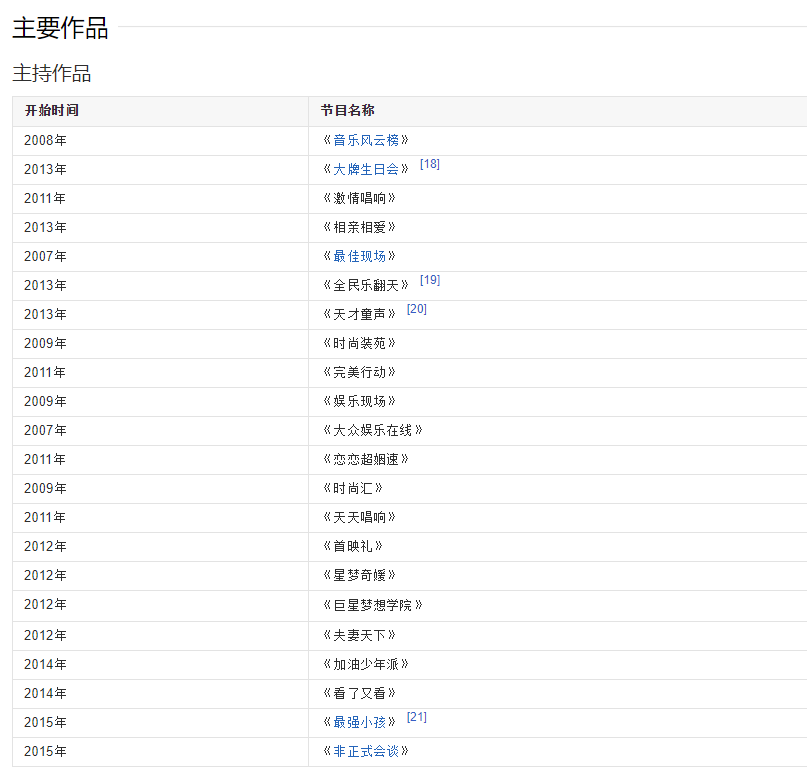Select the text 《夫妻天下》
The image size is (807, 780).
pyautogui.click(x=359, y=635)
